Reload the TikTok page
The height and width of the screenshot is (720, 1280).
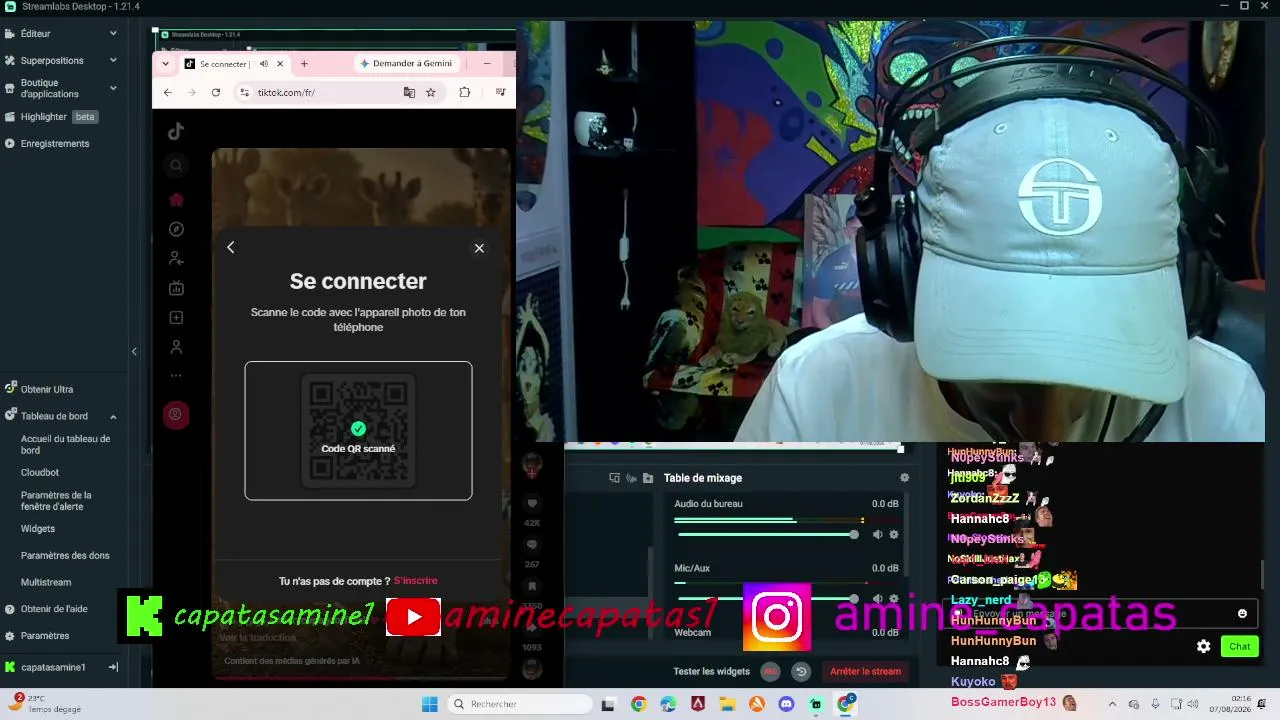click(215, 92)
